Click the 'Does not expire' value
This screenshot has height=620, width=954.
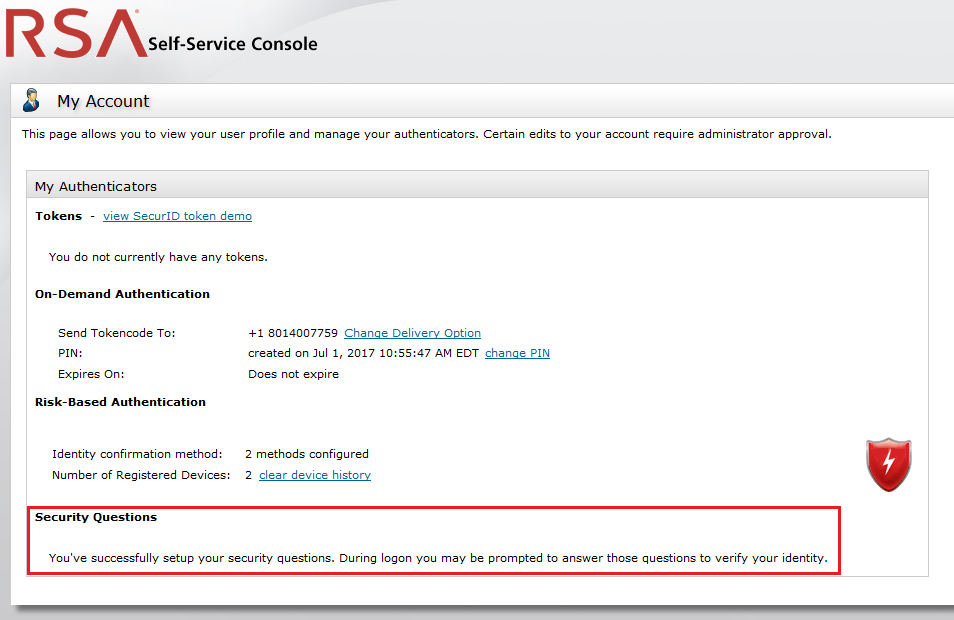(x=293, y=374)
